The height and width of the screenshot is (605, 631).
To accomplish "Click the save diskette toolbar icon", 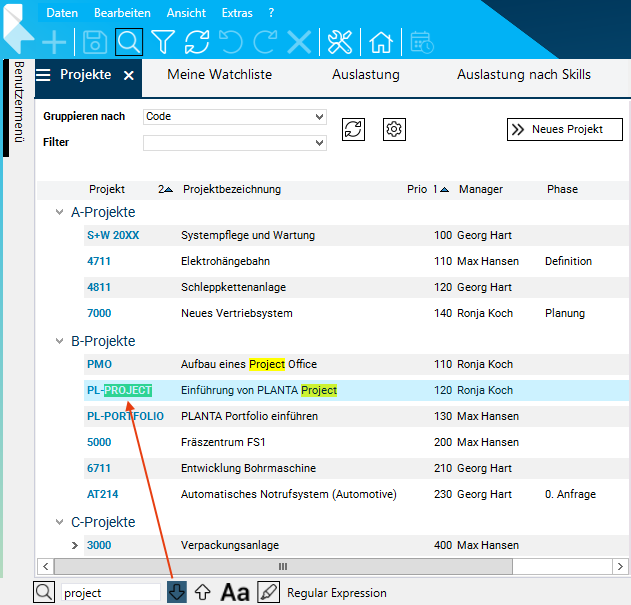I will 95,42.
